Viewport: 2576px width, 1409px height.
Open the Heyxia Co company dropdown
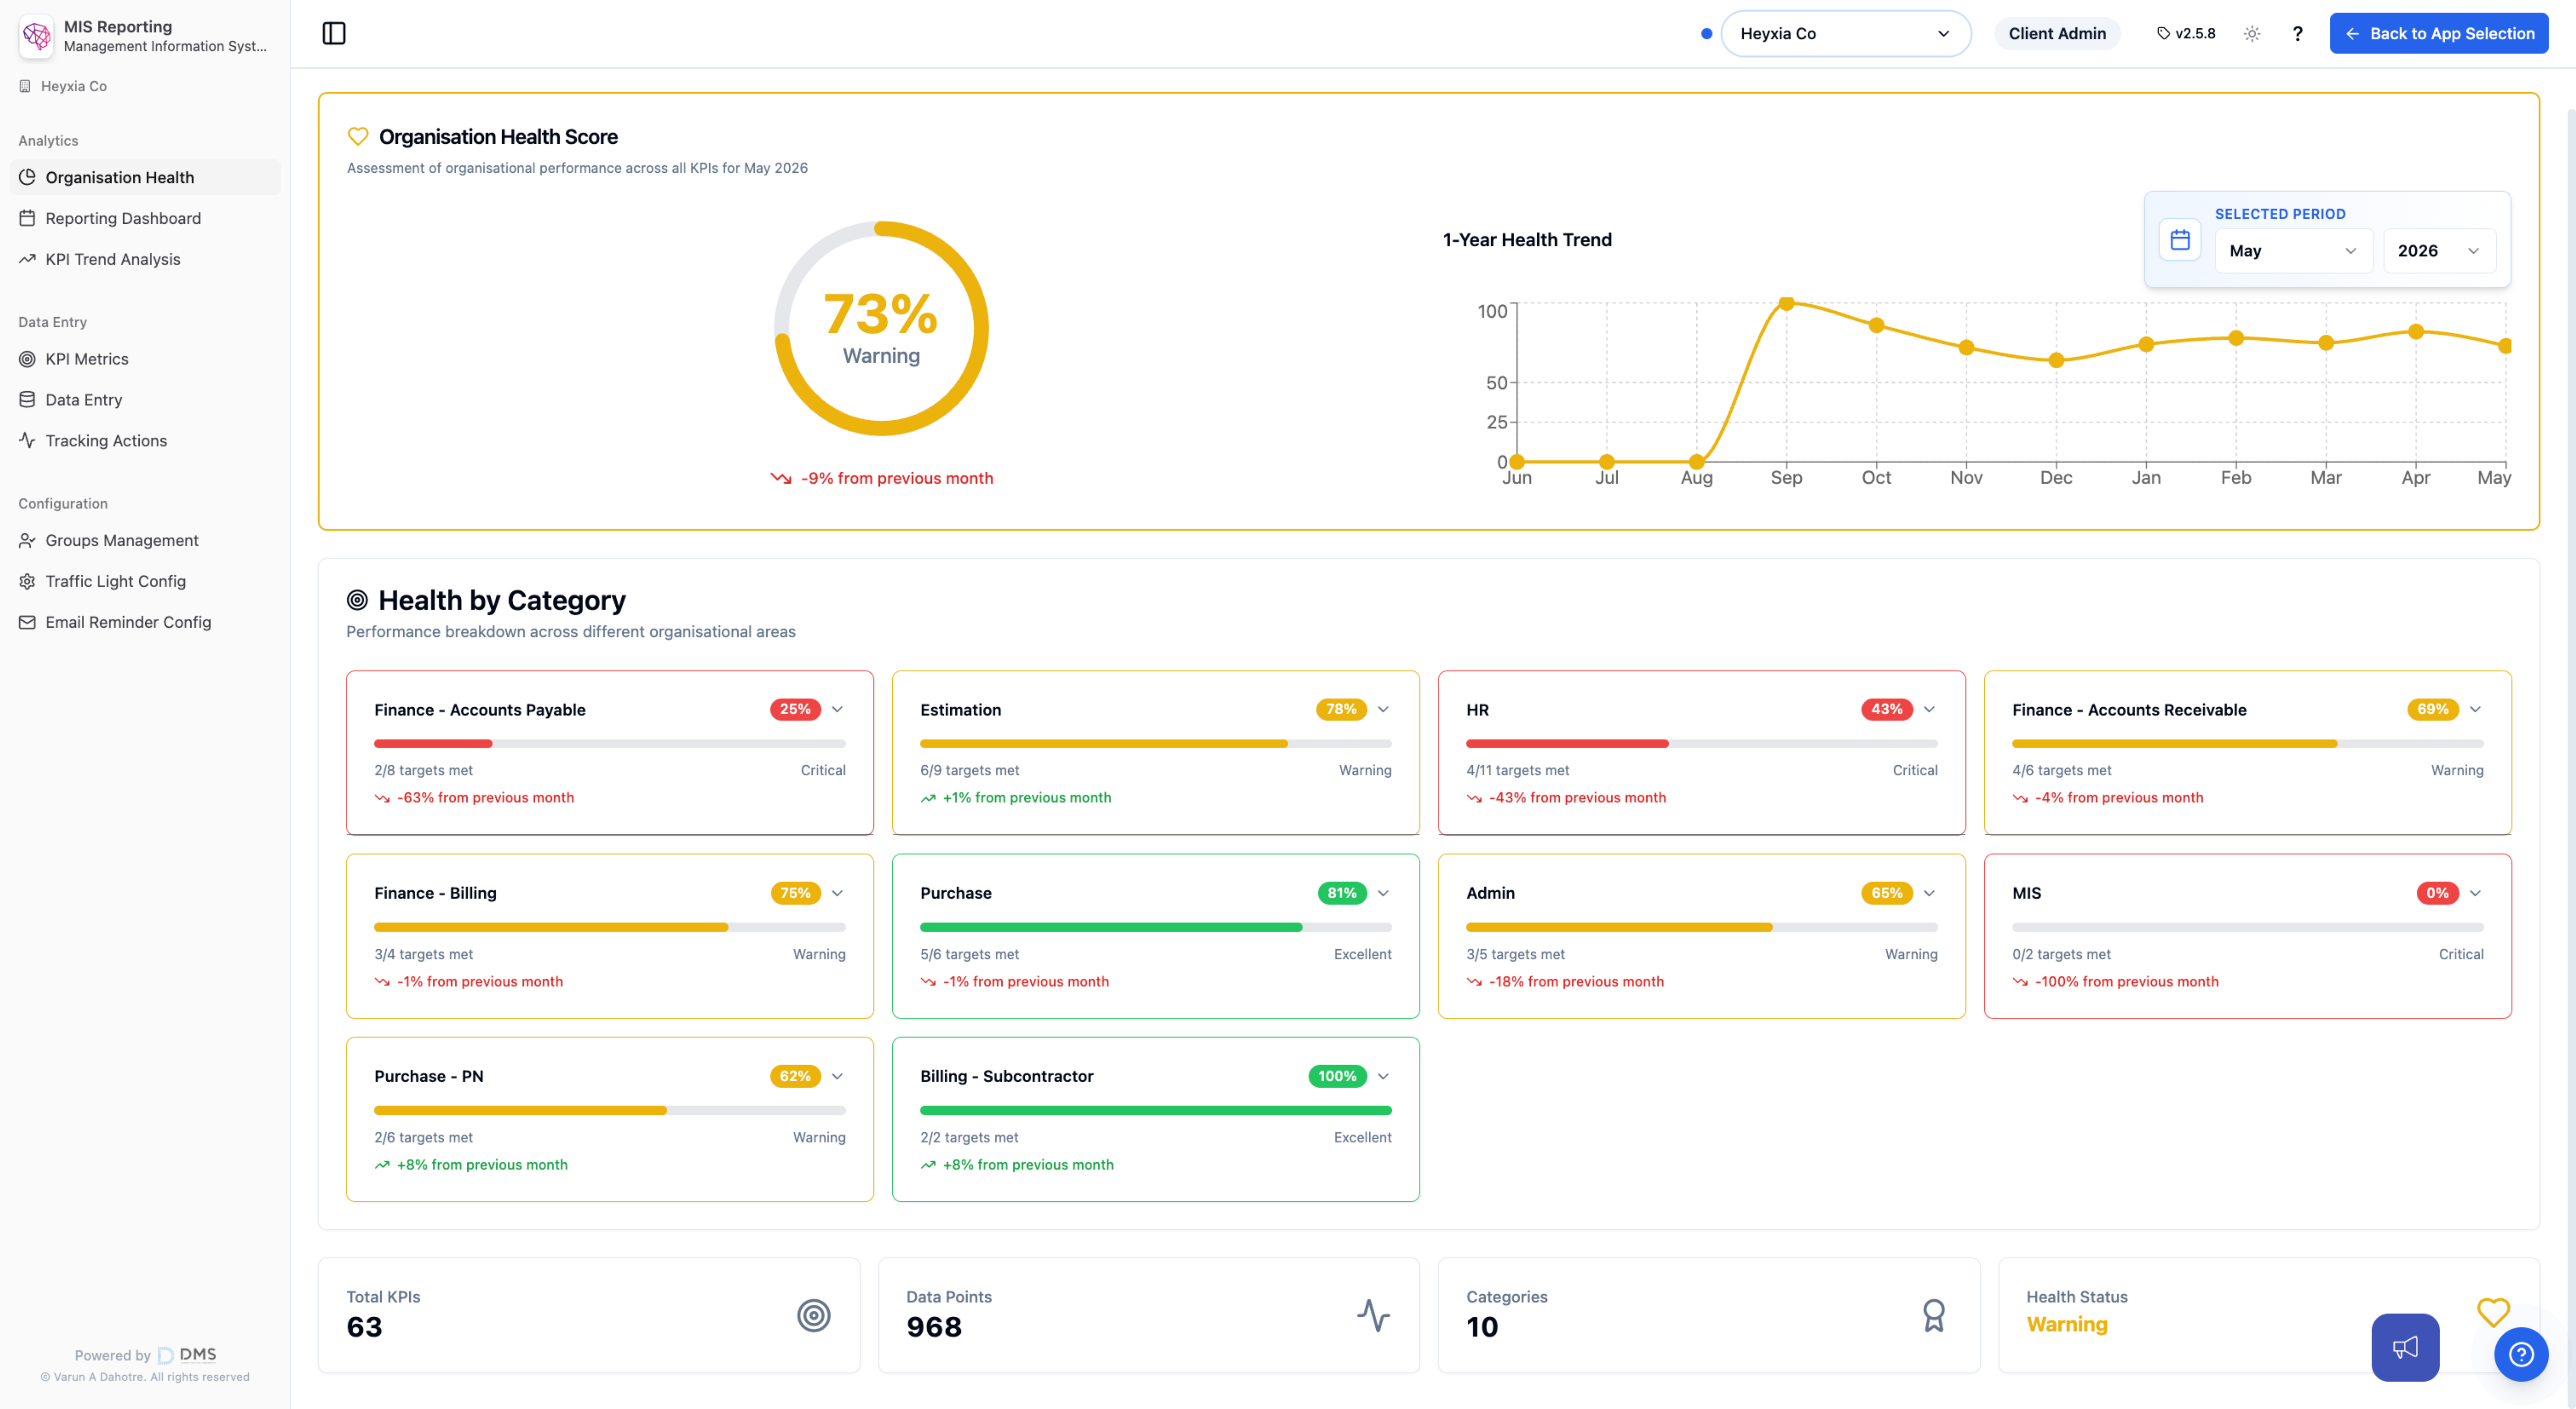(x=1845, y=33)
